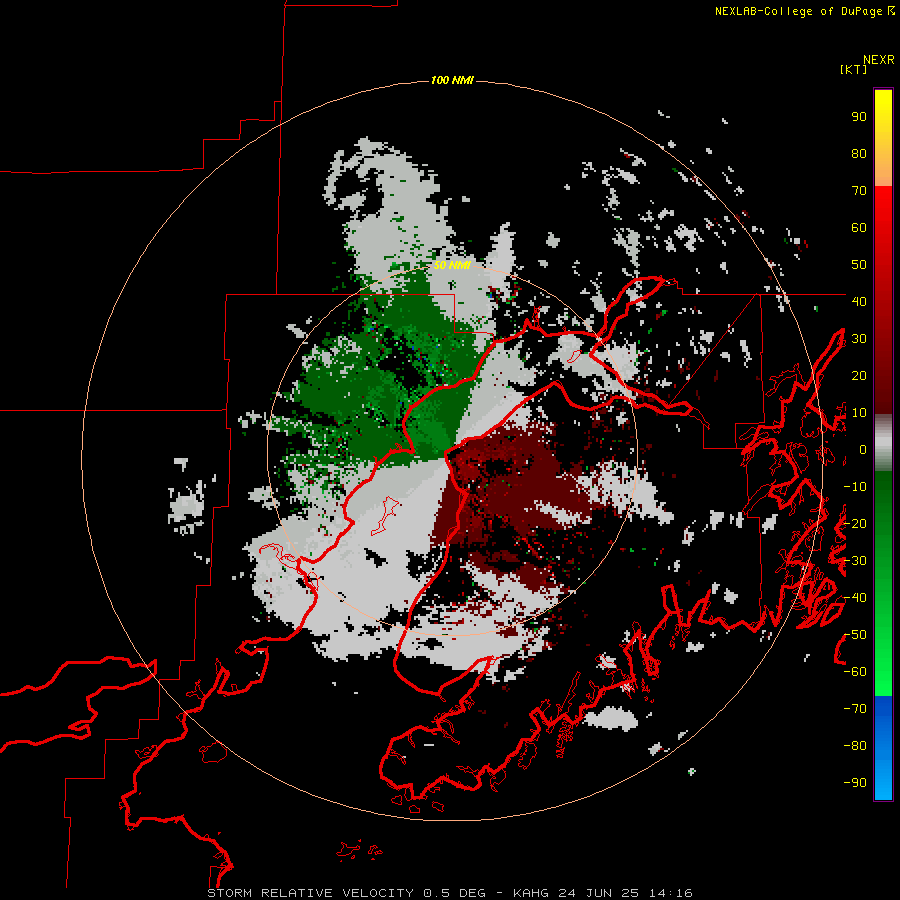Click the [KT] units label

853,69
